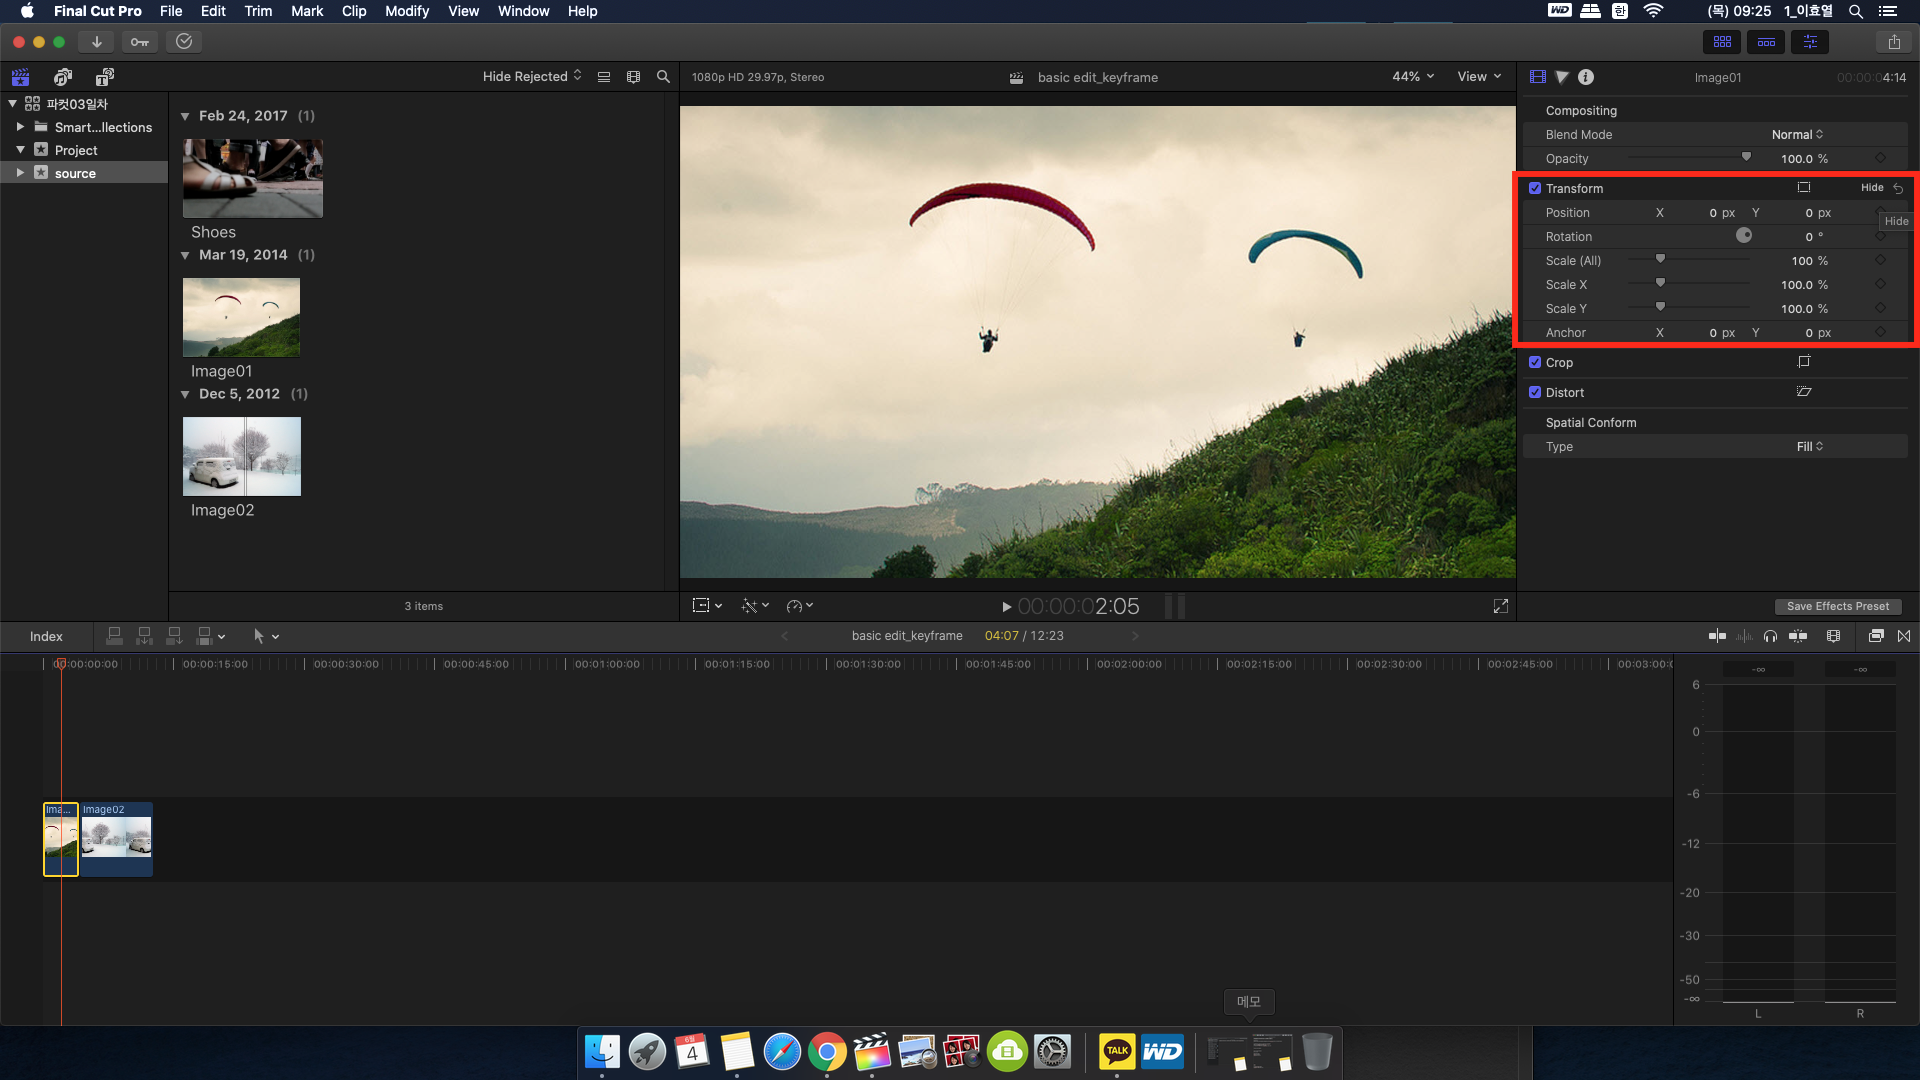1920x1080 pixels.
Task: Open the info inspector icon
Action: [1586, 77]
